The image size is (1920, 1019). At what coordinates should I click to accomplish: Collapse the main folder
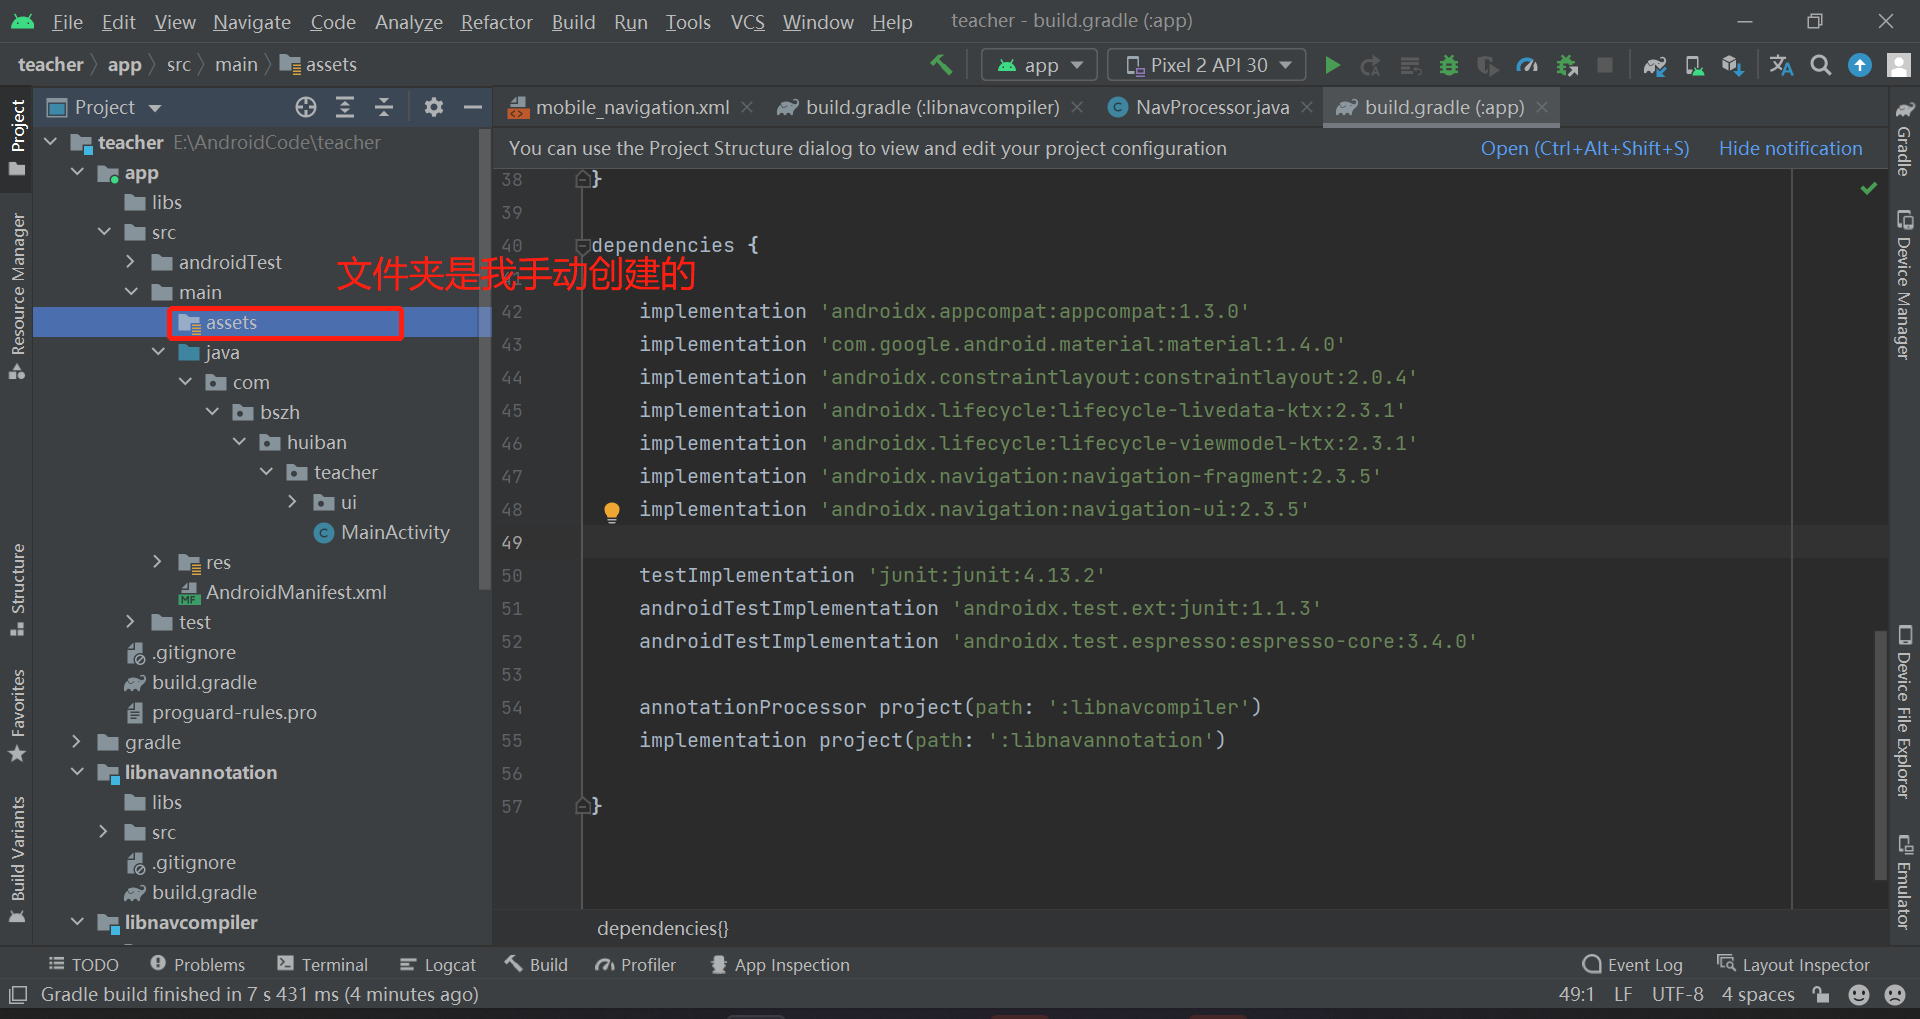tap(130, 292)
